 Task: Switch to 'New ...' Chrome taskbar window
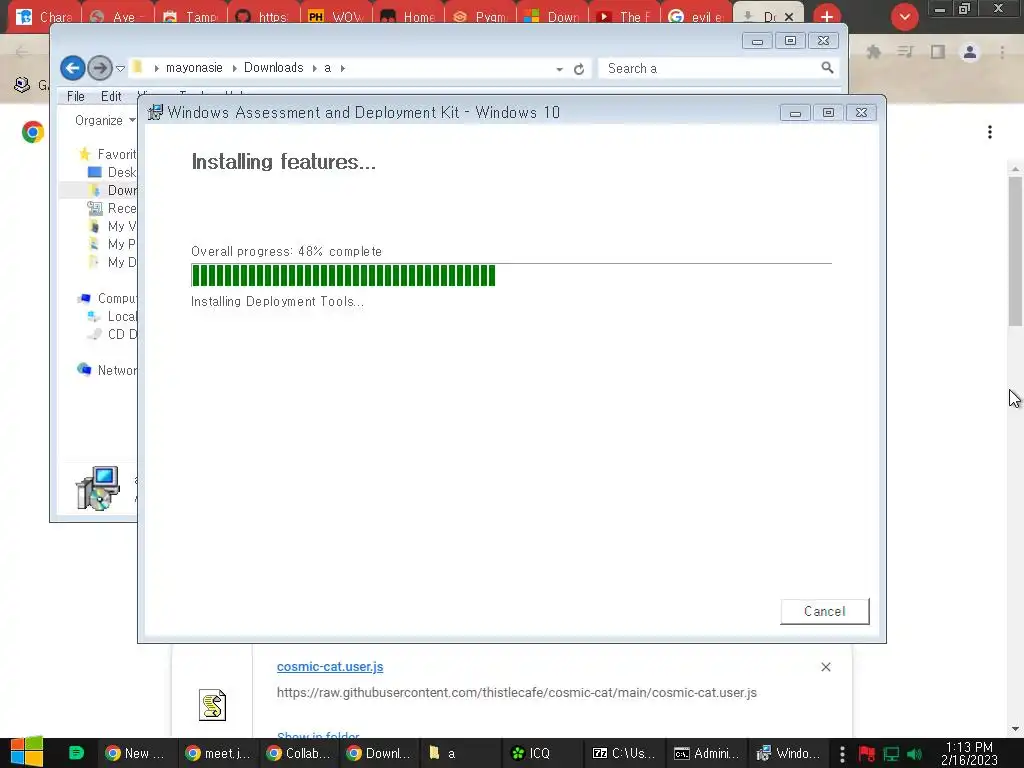[135, 753]
